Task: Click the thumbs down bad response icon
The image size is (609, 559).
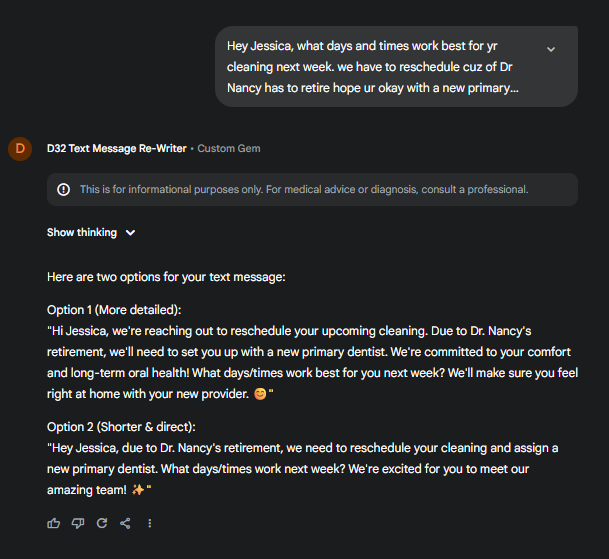Action: (78, 523)
